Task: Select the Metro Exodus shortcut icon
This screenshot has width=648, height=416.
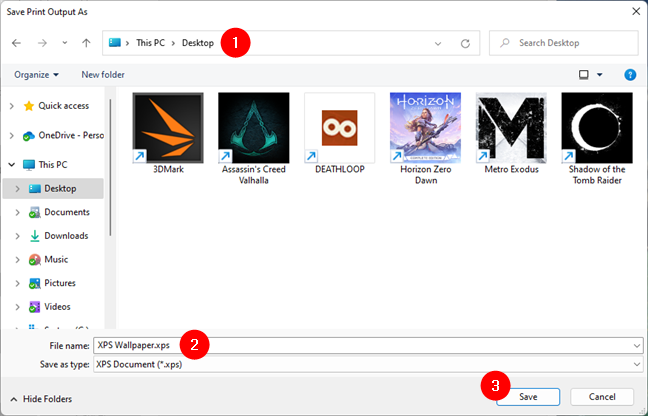Action: [511, 128]
